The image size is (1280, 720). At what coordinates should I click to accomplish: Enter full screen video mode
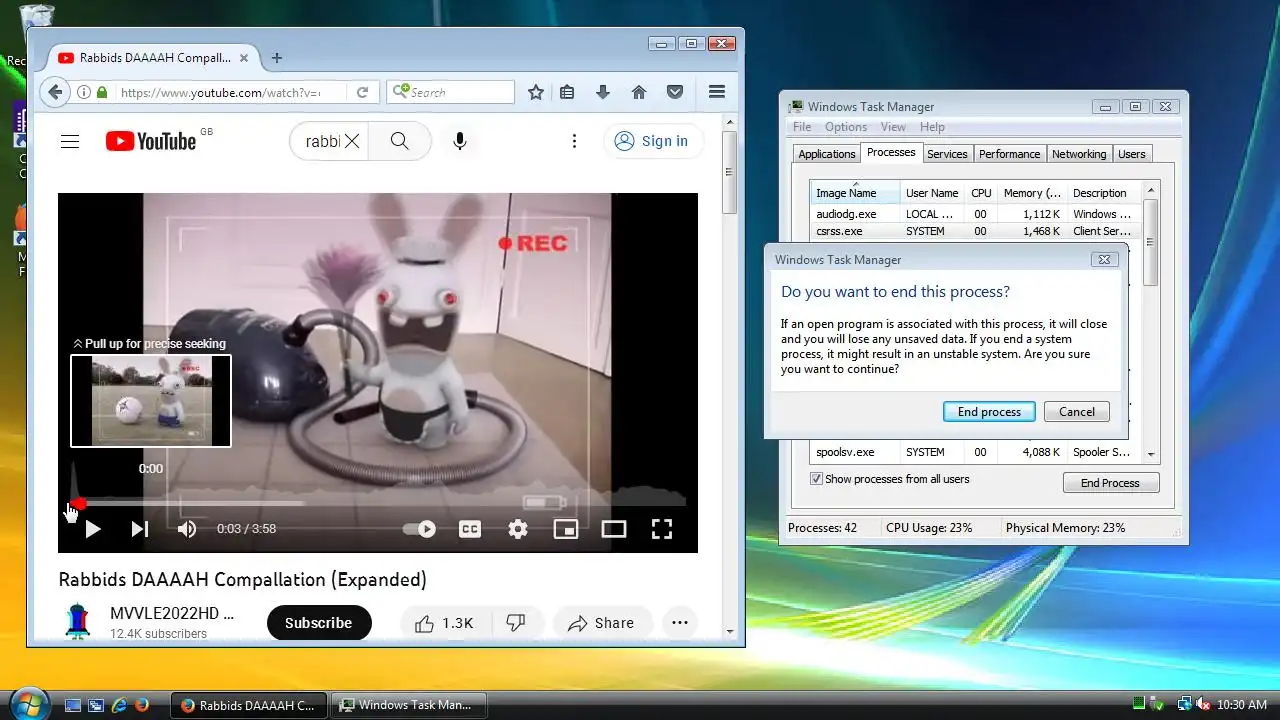662,529
